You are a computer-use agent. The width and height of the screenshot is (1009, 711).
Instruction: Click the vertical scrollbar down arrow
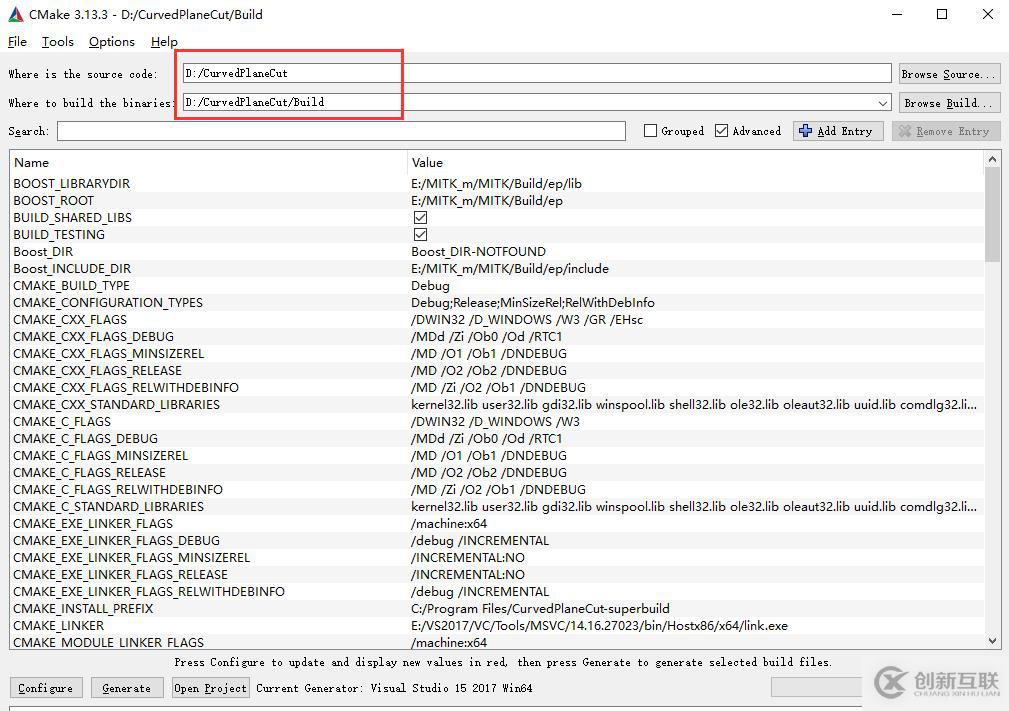tap(992, 640)
